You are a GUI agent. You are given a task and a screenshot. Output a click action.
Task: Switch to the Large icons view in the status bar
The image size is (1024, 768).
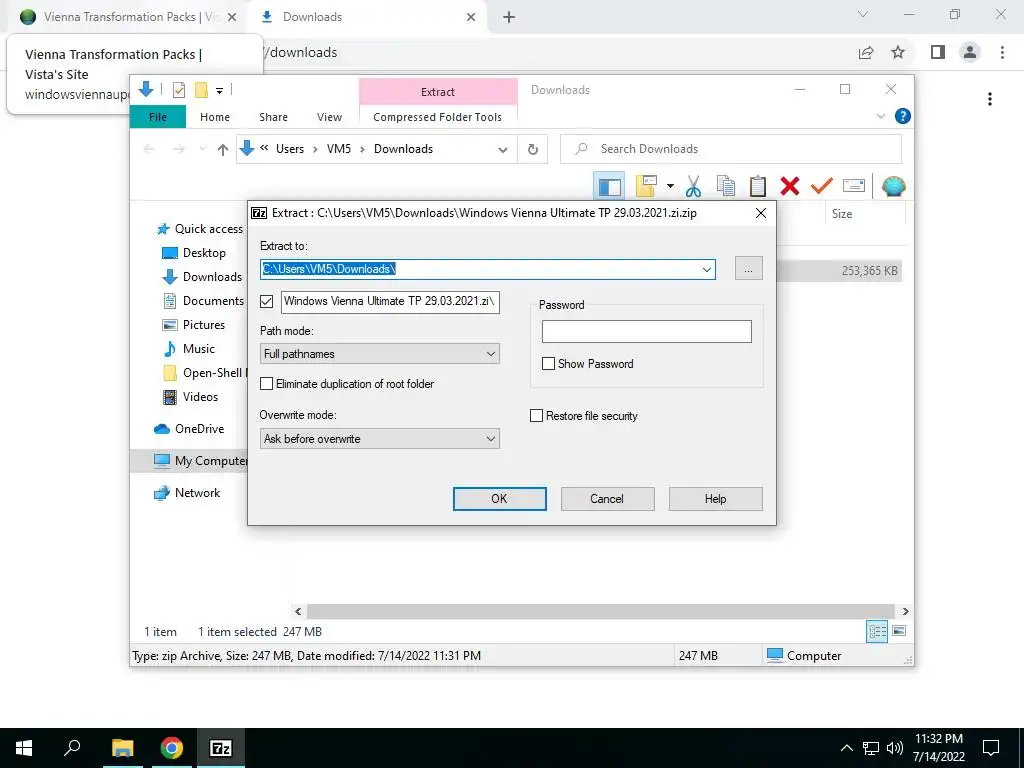pyautogui.click(x=899, y=631)
